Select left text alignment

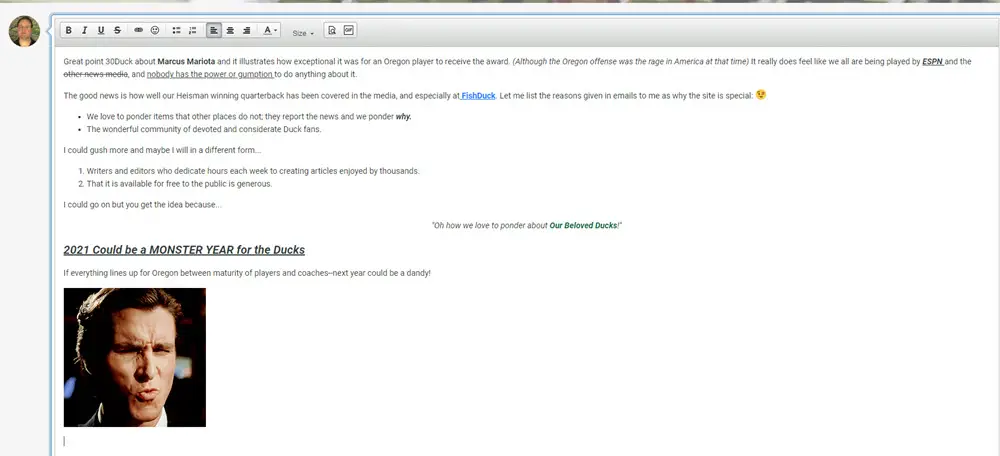pyautogui.click(x=214, y=31)
